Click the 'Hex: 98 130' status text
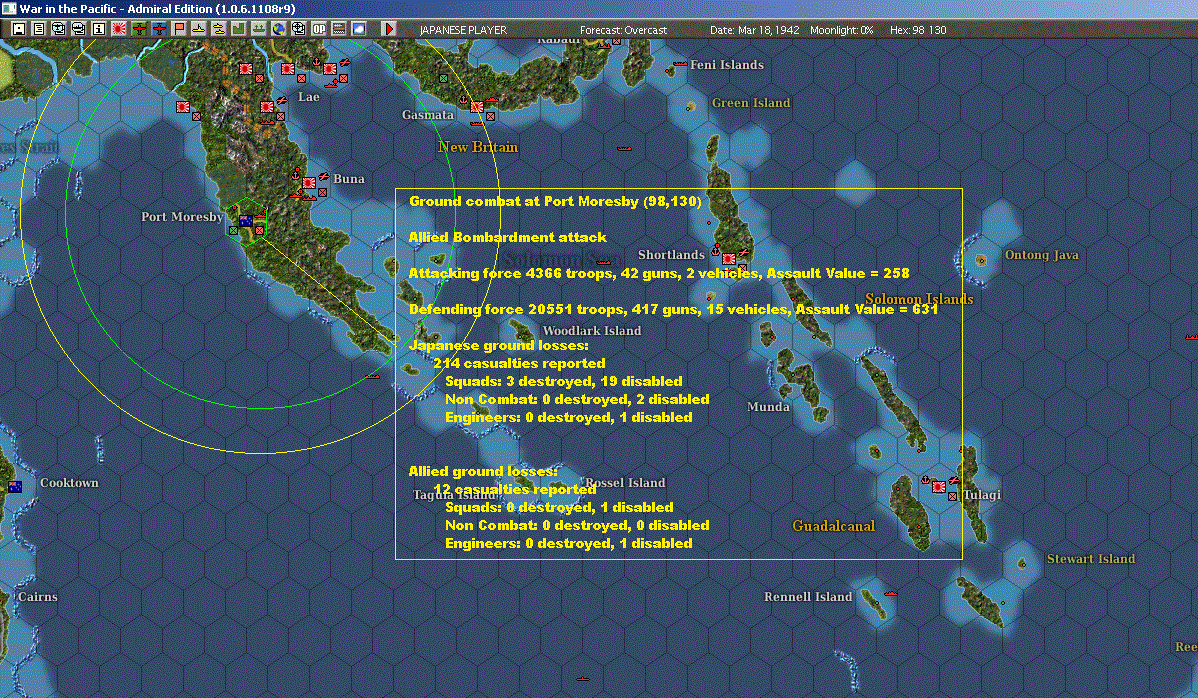Screen dimensions: 1198x698 pyautogui.click(x=918, y=30)
